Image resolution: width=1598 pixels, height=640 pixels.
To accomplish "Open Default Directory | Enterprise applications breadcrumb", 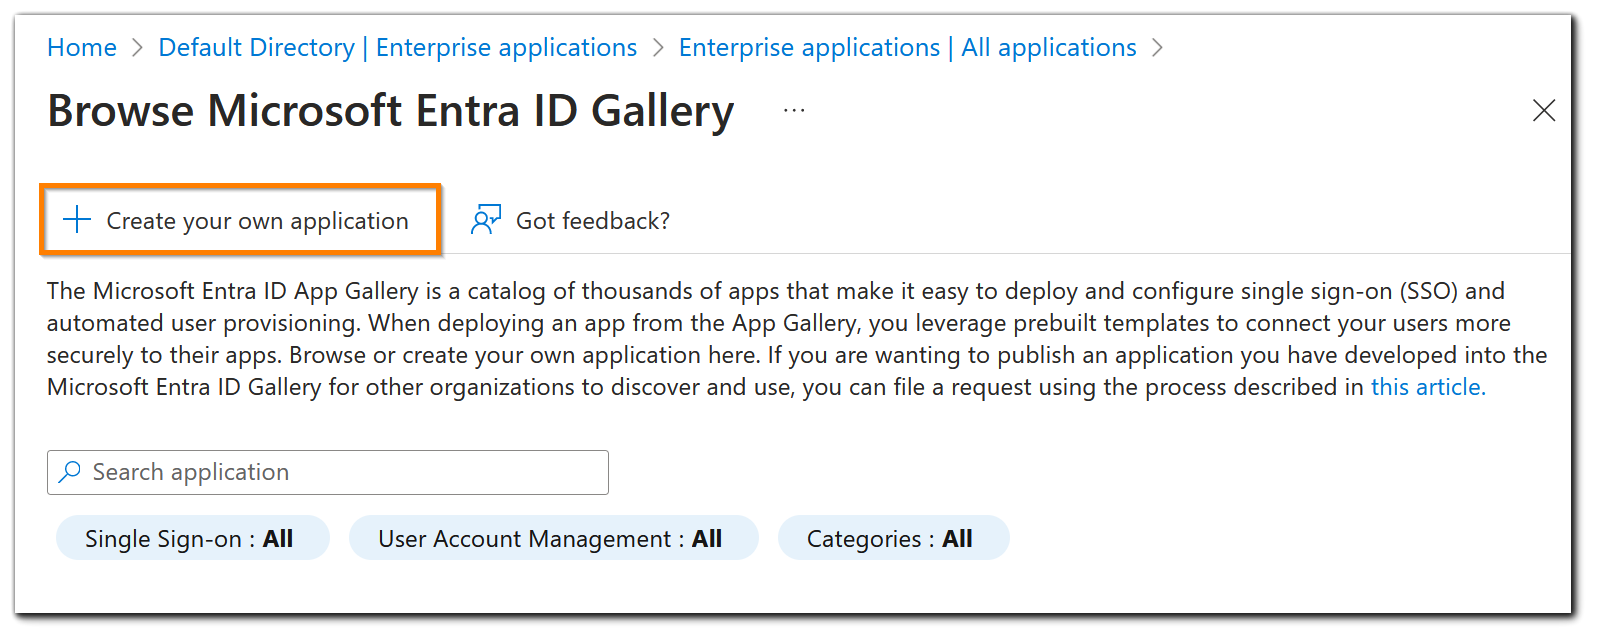I will (397, 47).
